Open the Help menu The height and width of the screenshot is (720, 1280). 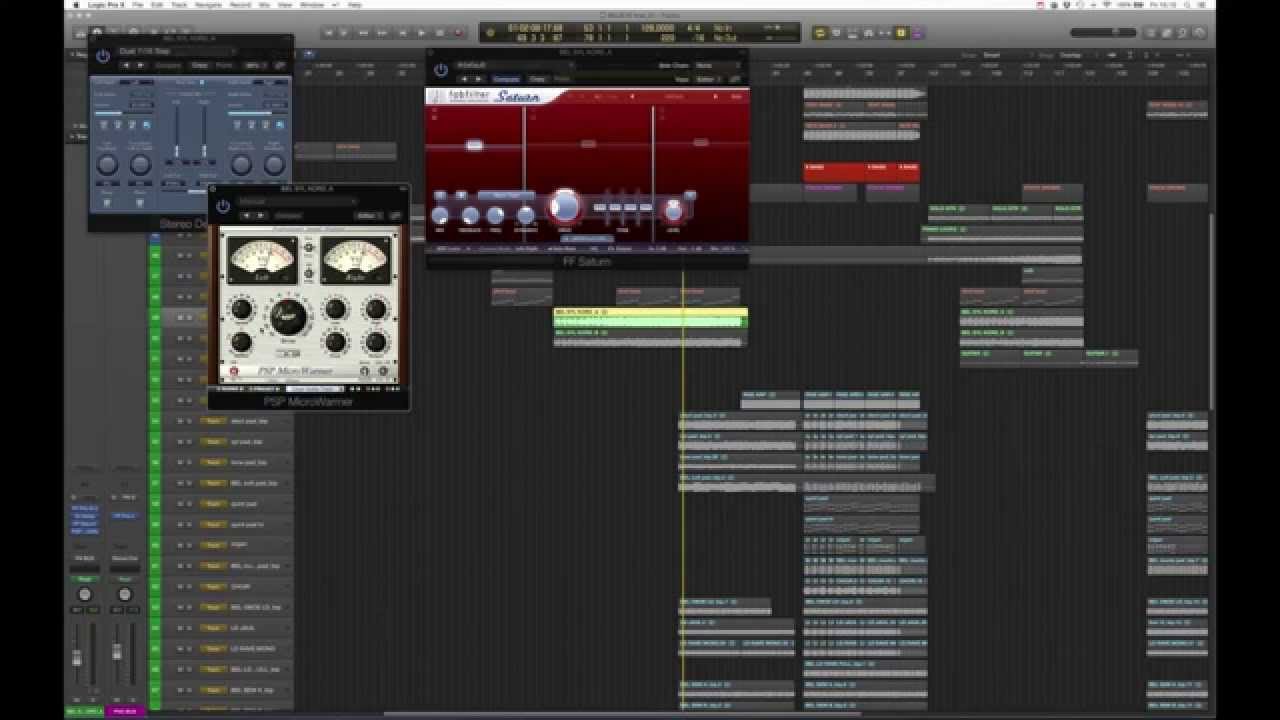(355, 5)
